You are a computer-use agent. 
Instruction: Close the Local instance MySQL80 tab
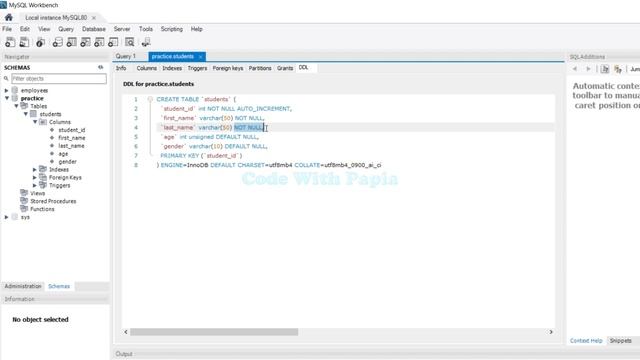pyautogui.click(x=94, y=18)
